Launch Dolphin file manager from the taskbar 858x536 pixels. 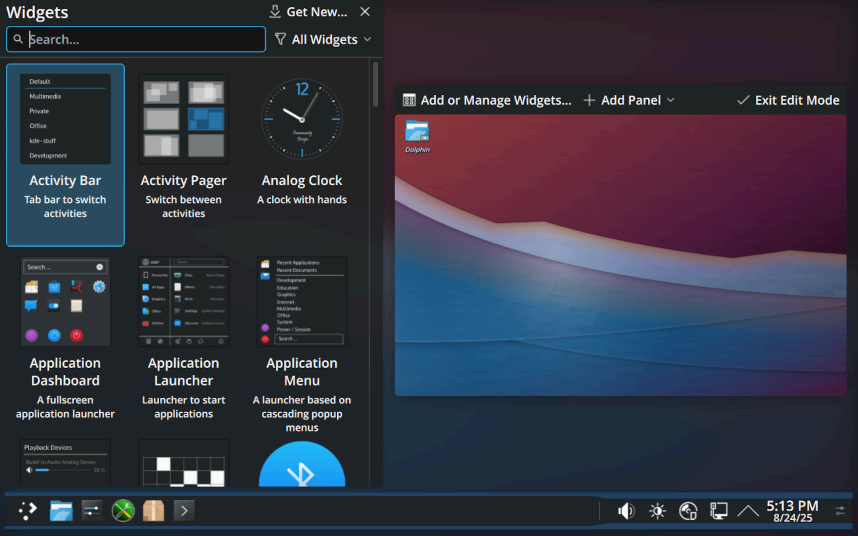pos(61,511)
